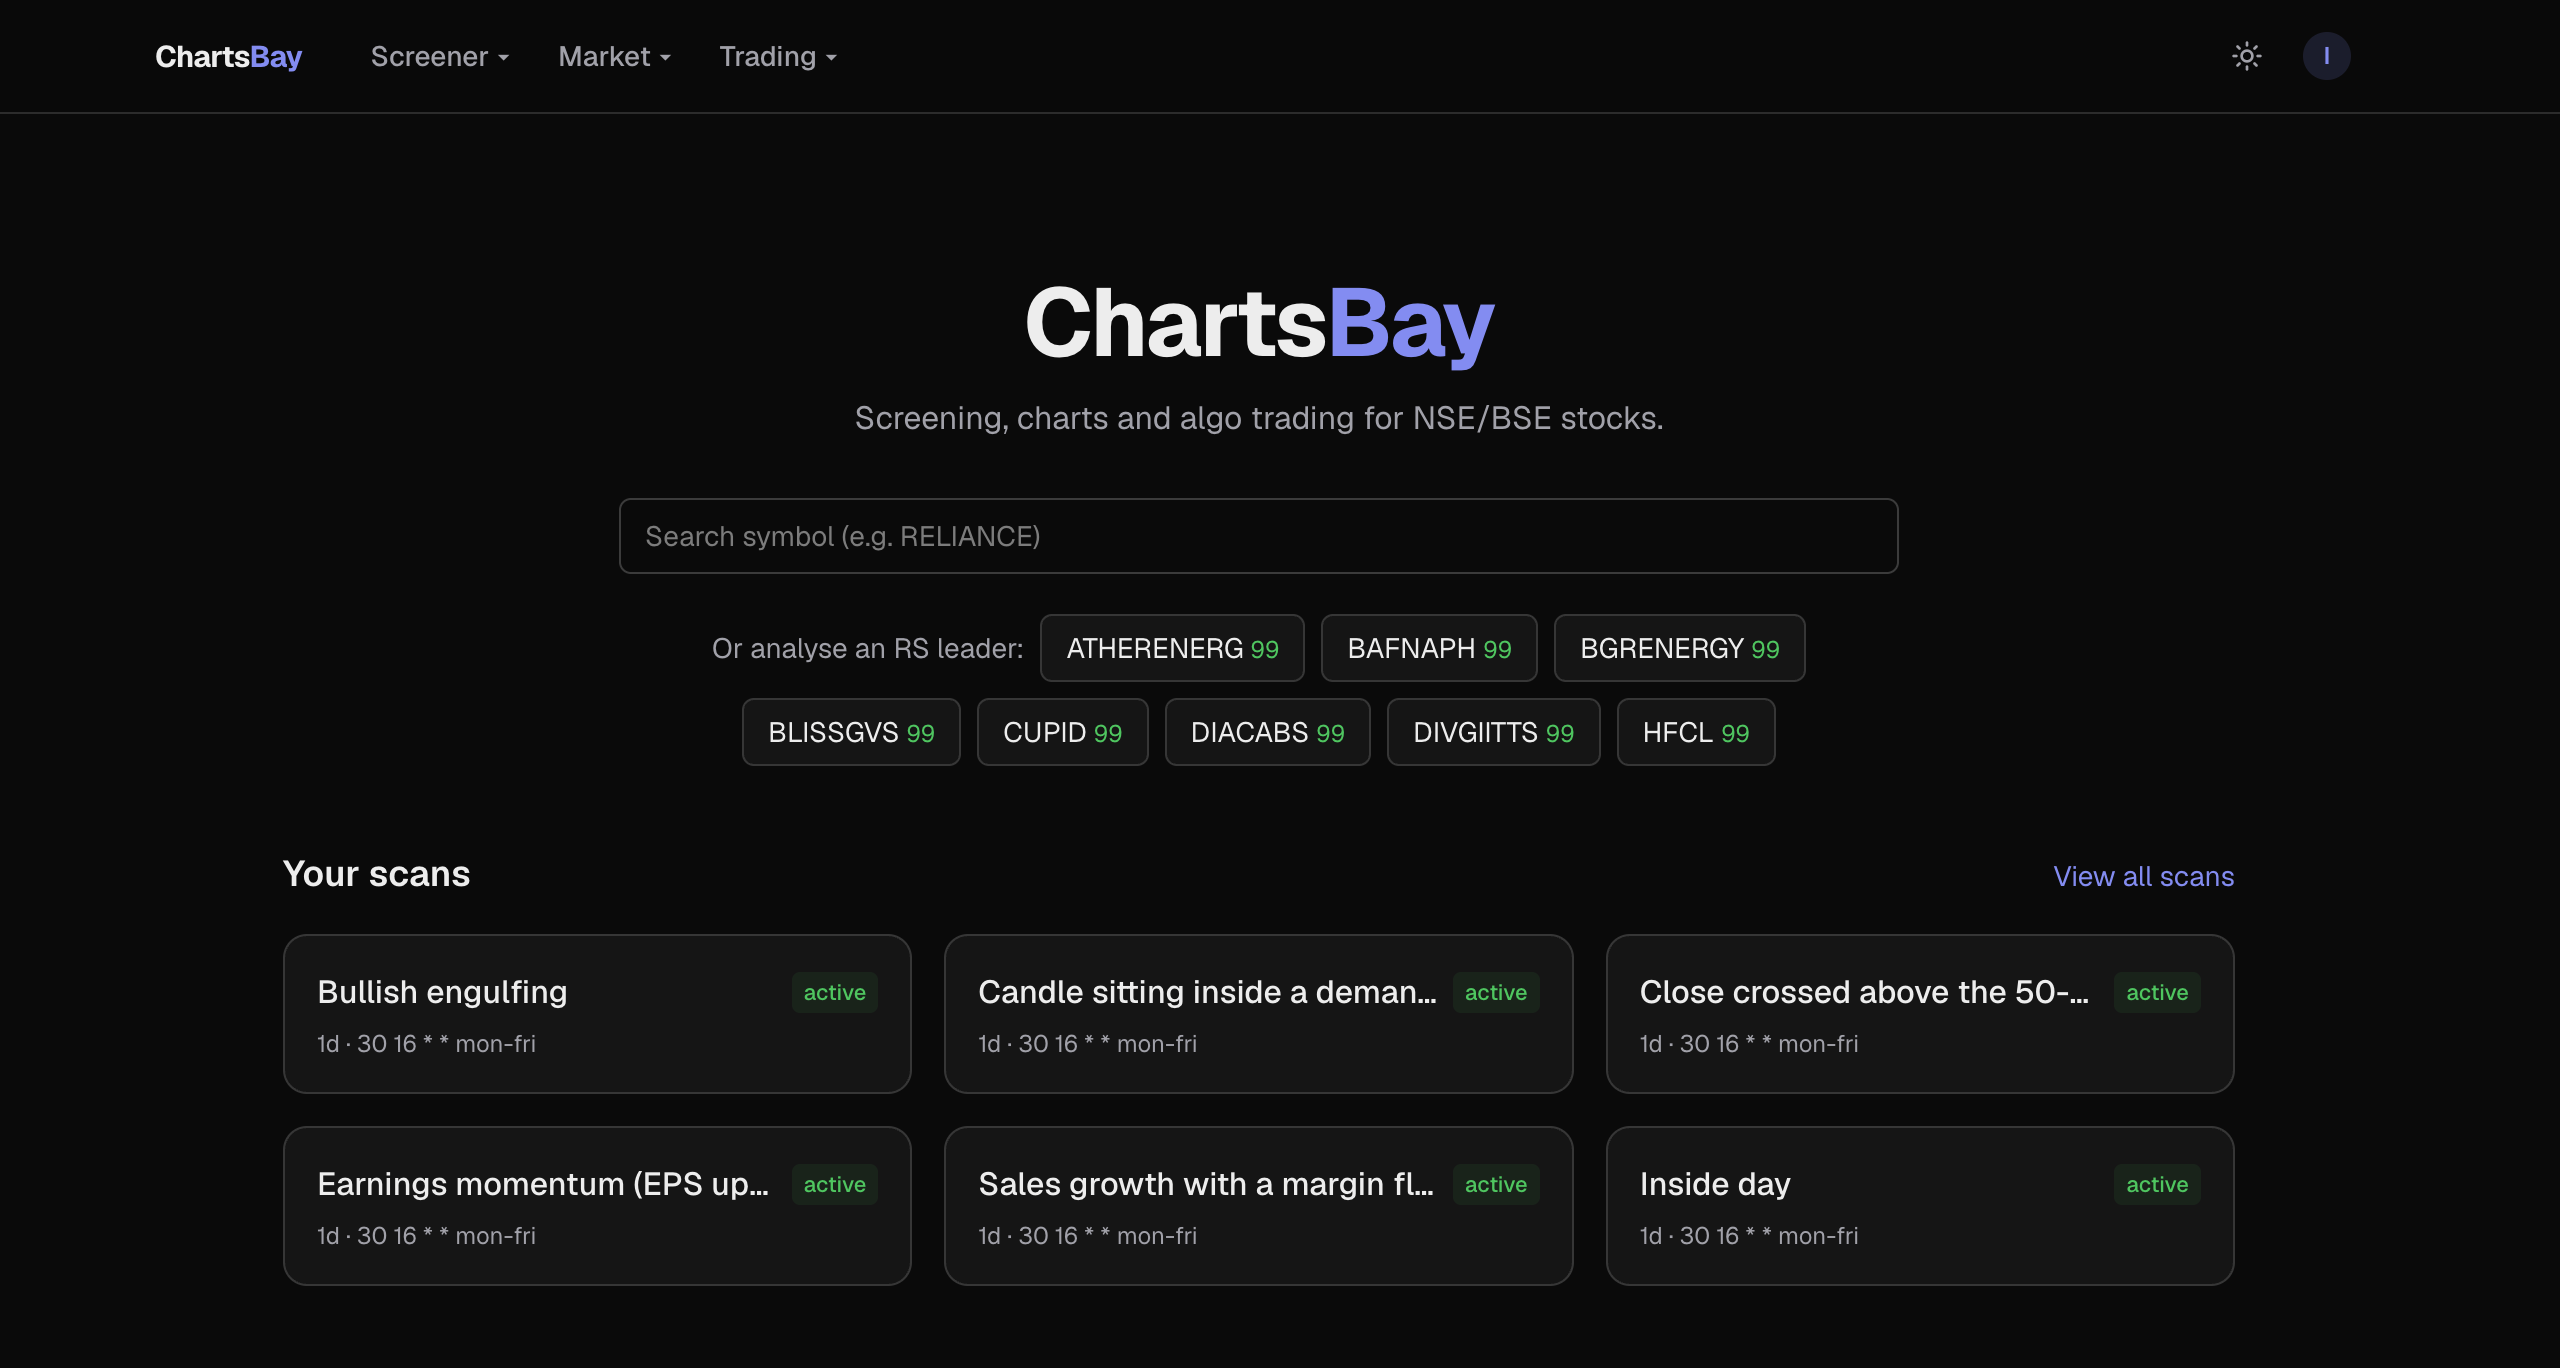The height and width of the screenshot is (1368, 2560).
Task: Toggle the light/dark theme sun icon
Action: (2246, 56)
